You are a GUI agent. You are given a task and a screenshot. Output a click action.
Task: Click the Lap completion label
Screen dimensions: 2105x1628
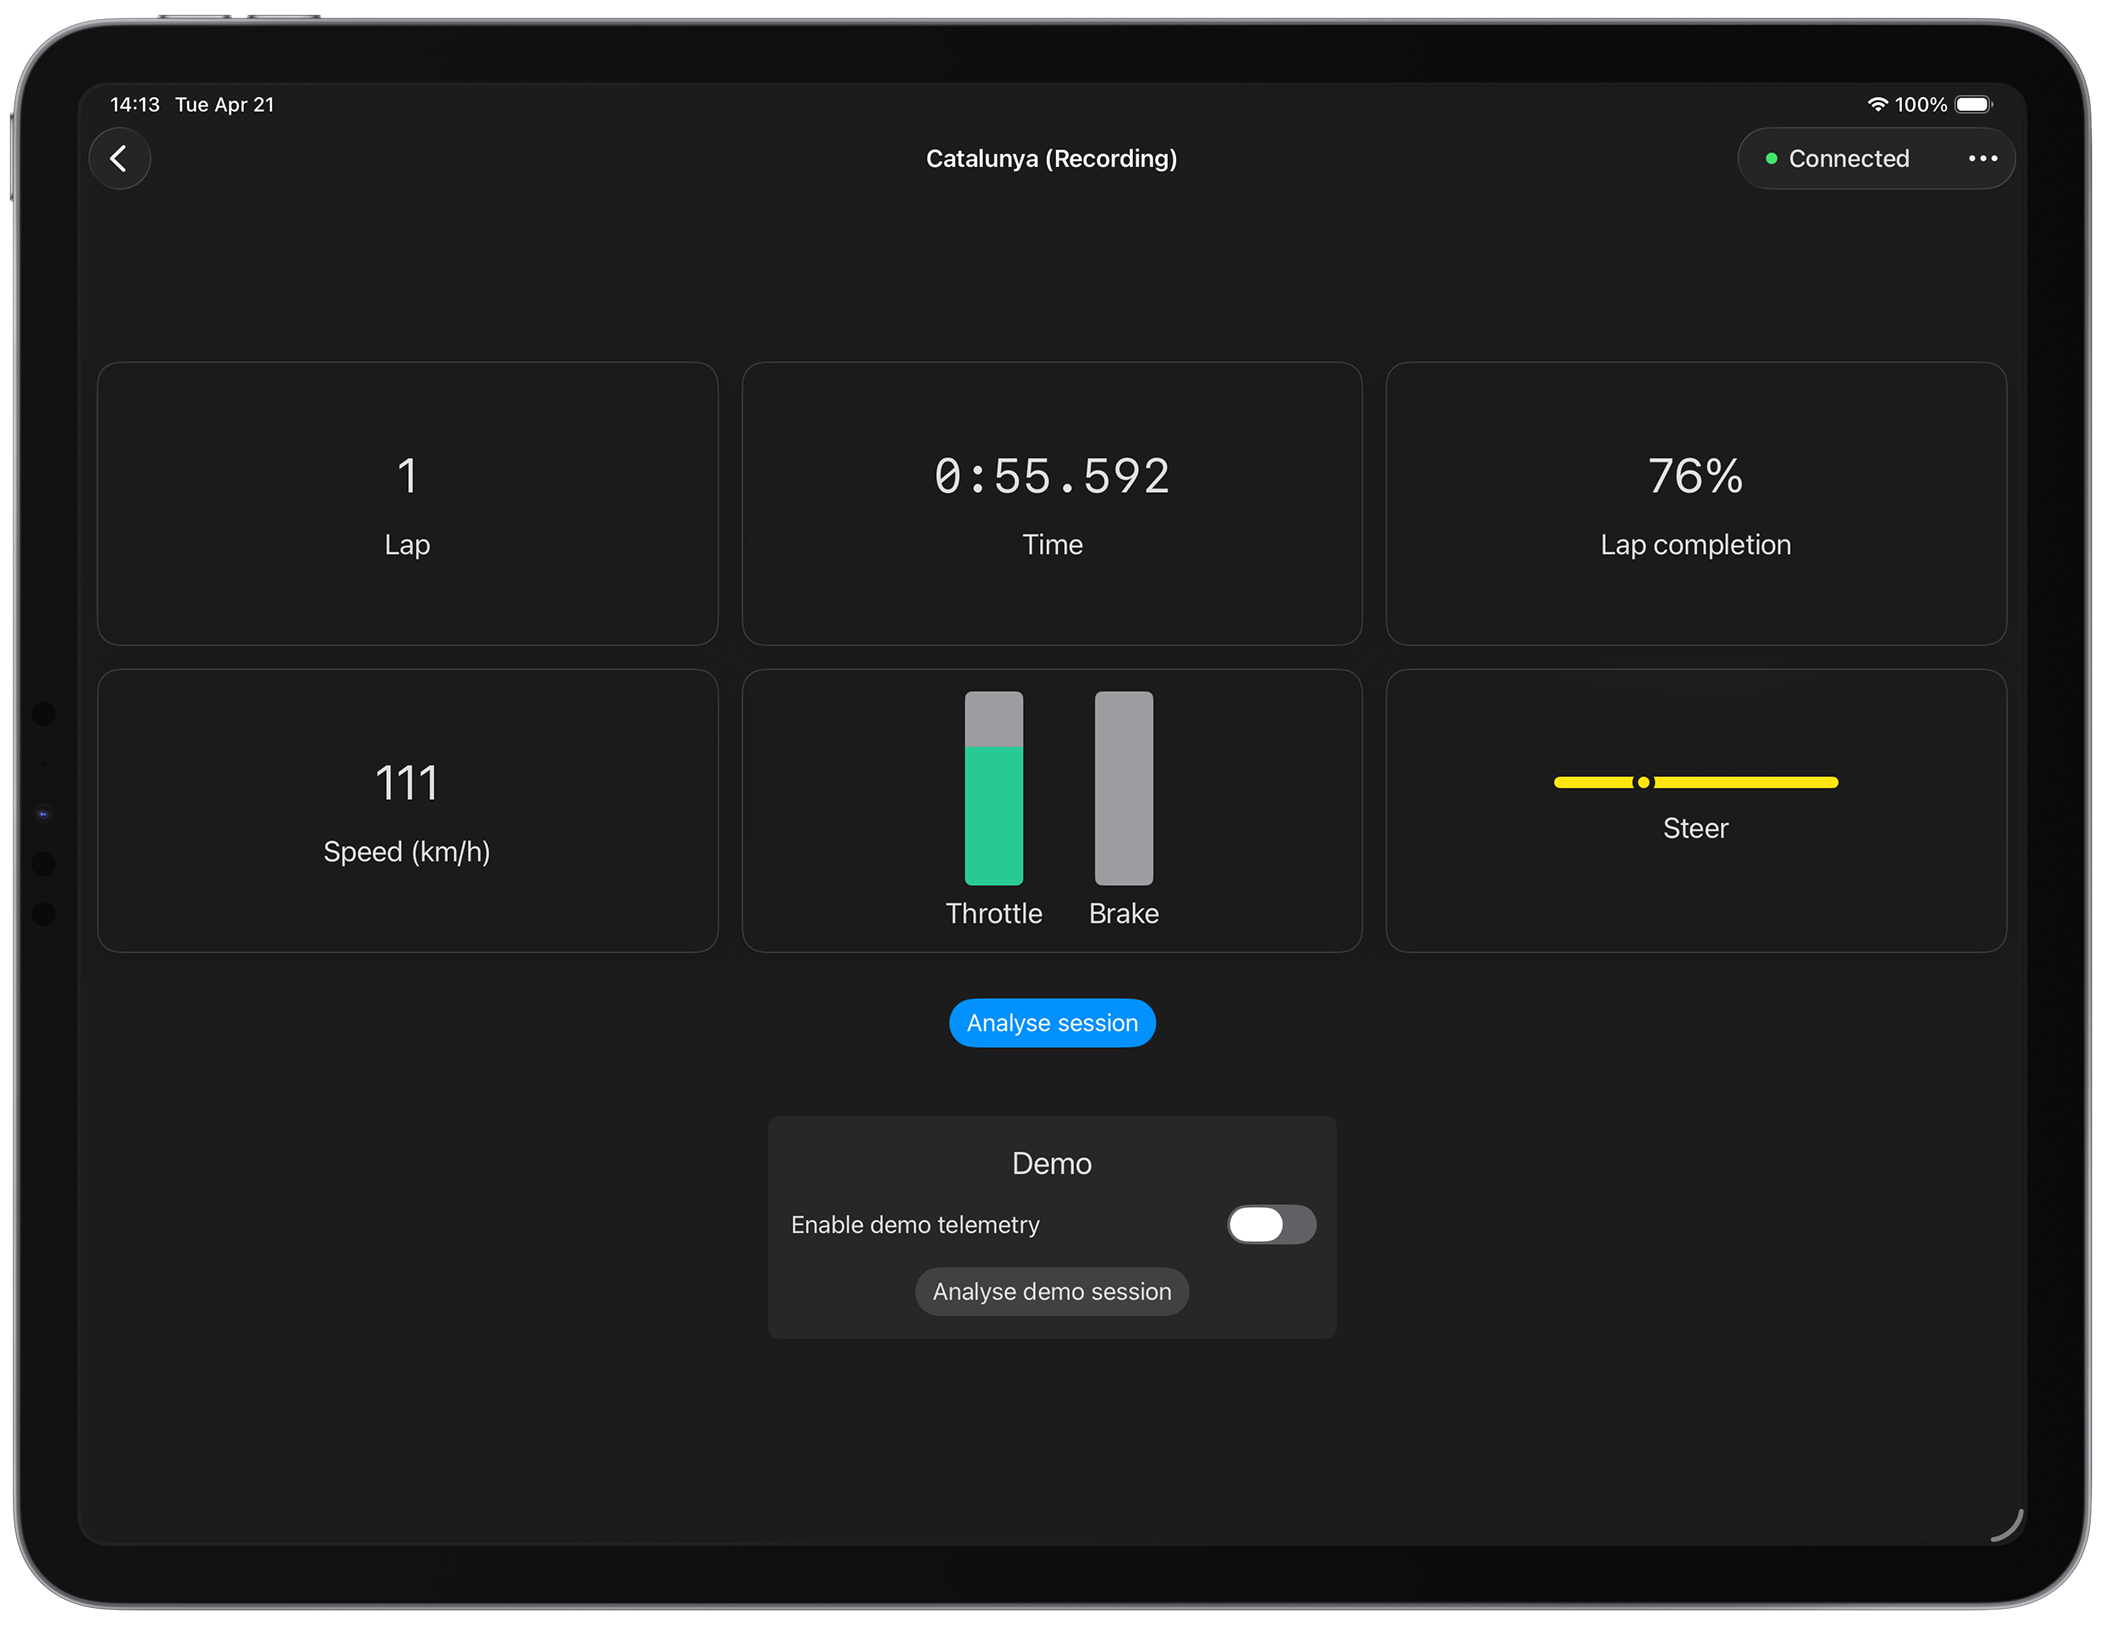(x=1695, y=544)
